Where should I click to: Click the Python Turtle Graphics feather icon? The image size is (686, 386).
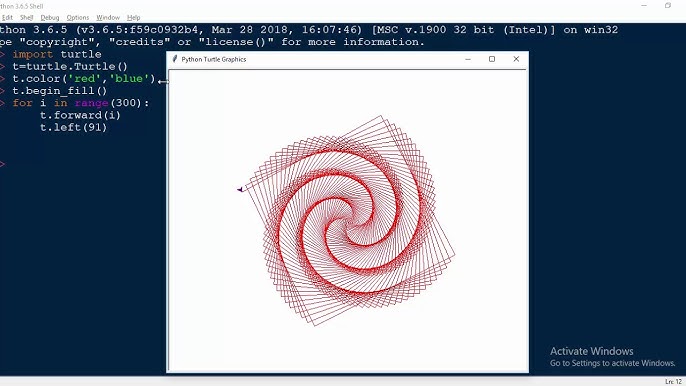point(175,59)
